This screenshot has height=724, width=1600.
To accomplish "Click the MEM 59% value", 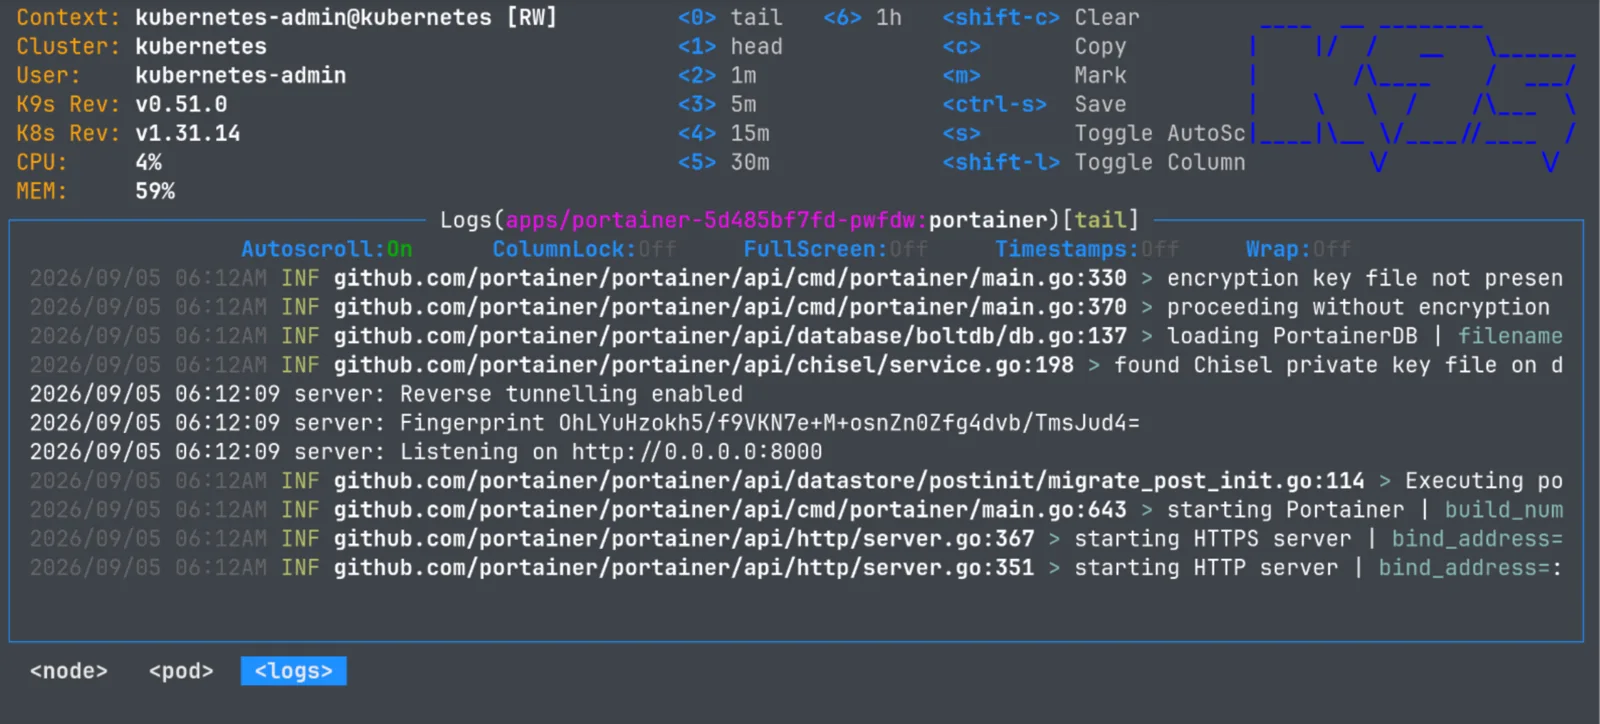I will pyautogui.click(x=155, y=192).
